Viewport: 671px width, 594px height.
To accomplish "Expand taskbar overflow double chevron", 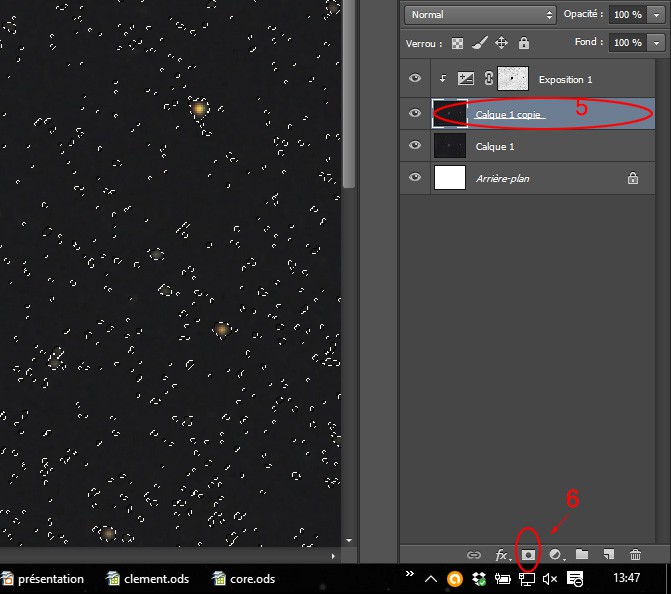I will pyautogui.click(x=410, y=574).
